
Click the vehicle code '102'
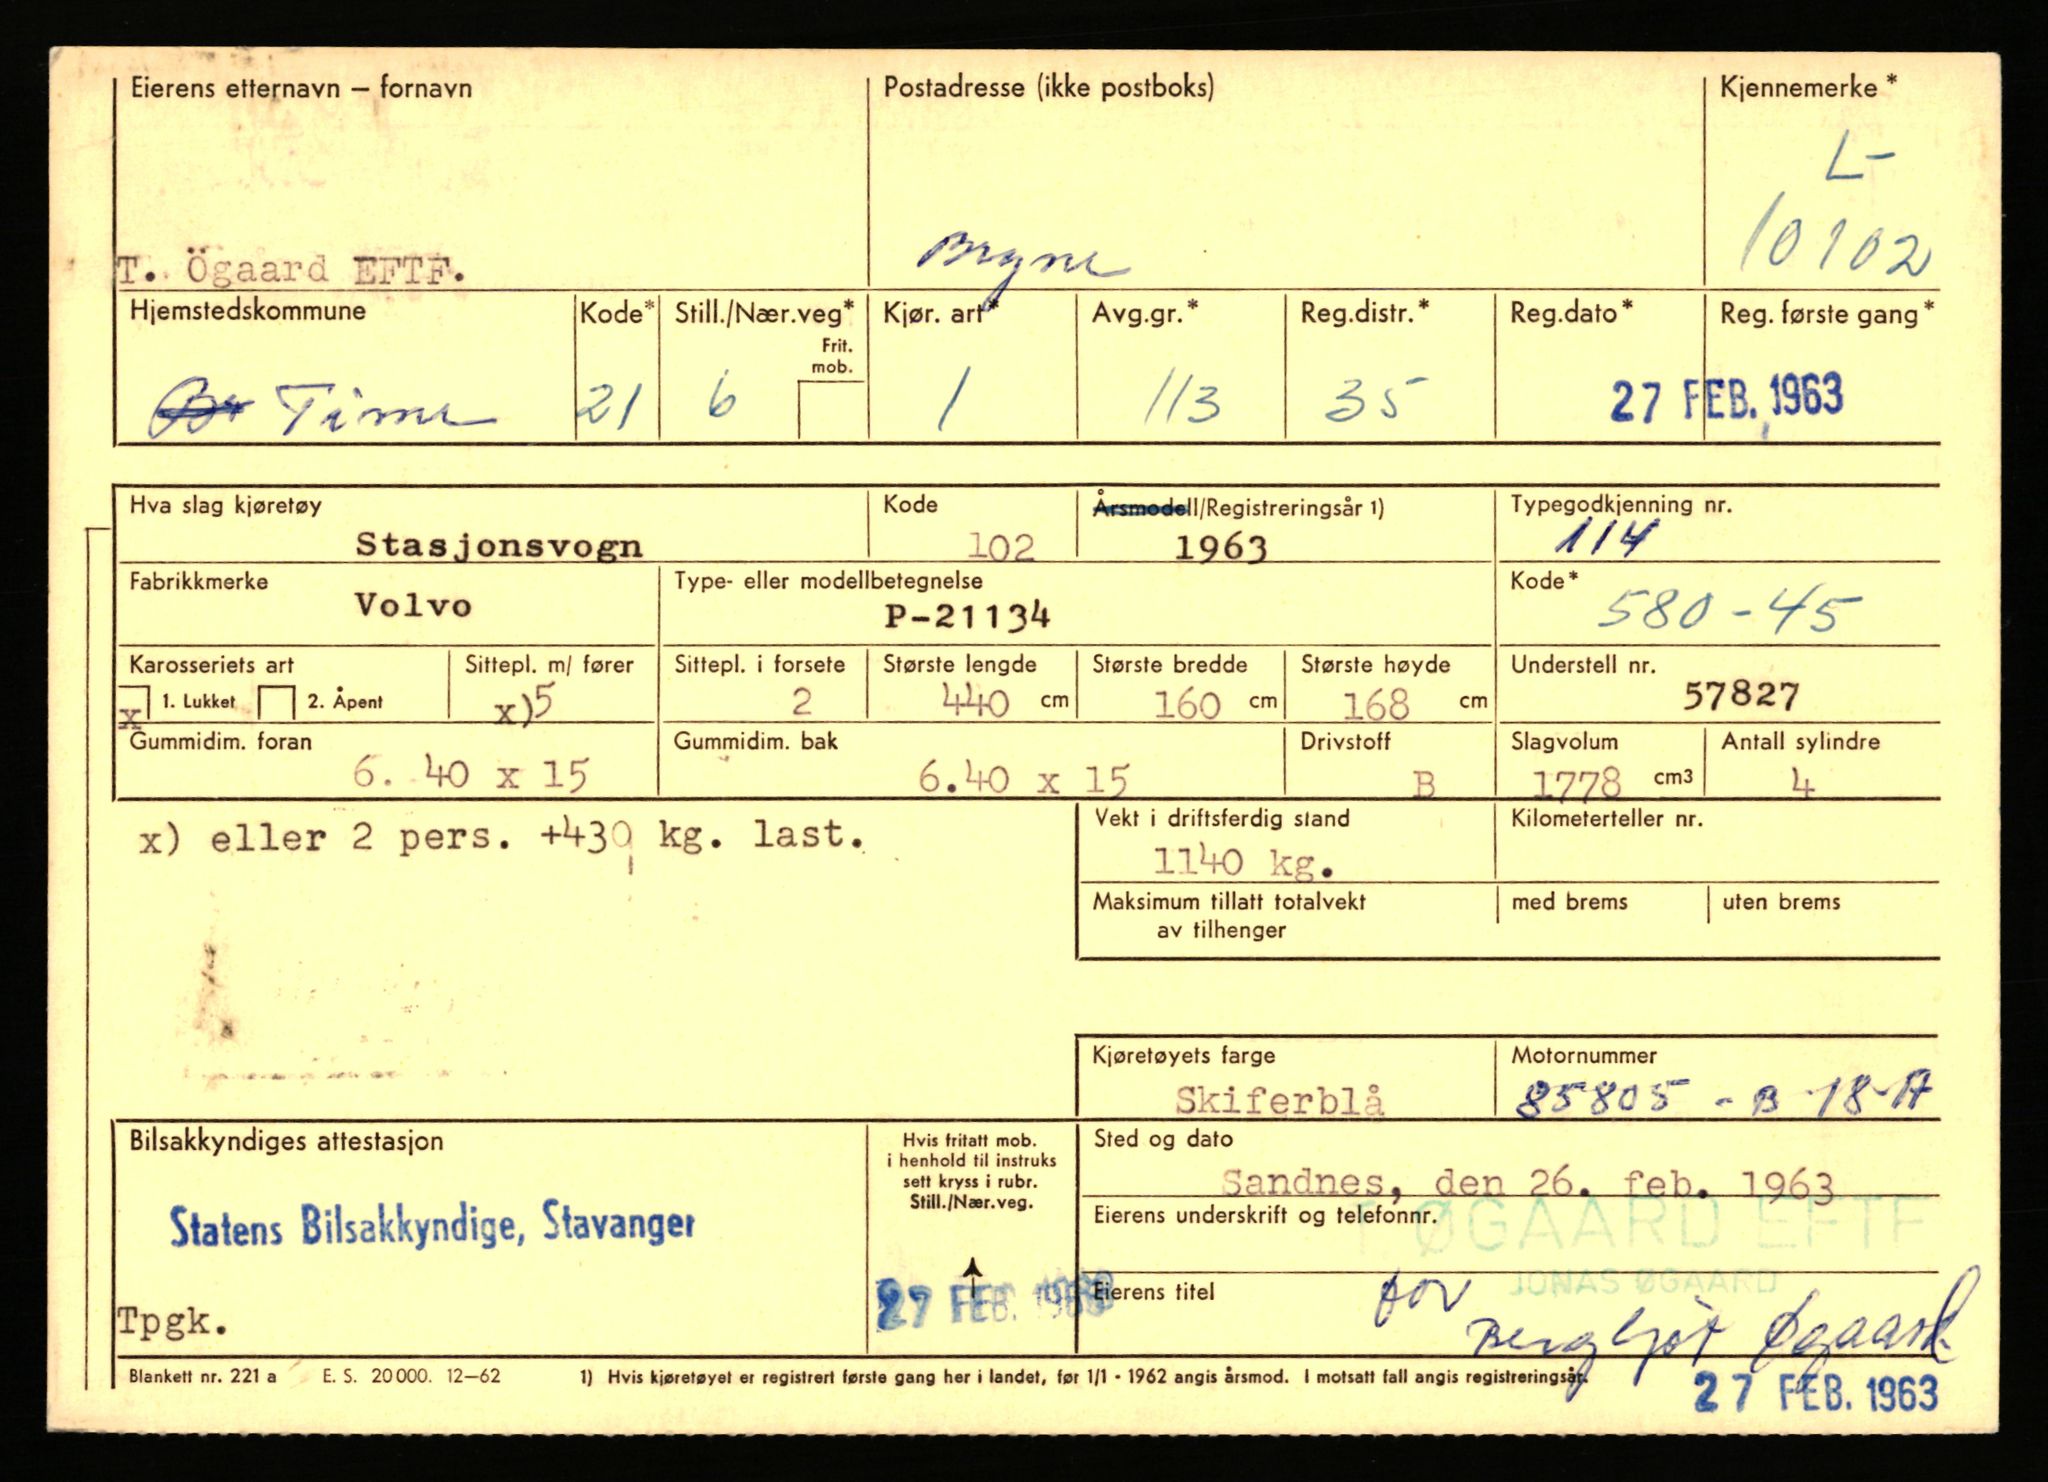[x=1001, y=546]
